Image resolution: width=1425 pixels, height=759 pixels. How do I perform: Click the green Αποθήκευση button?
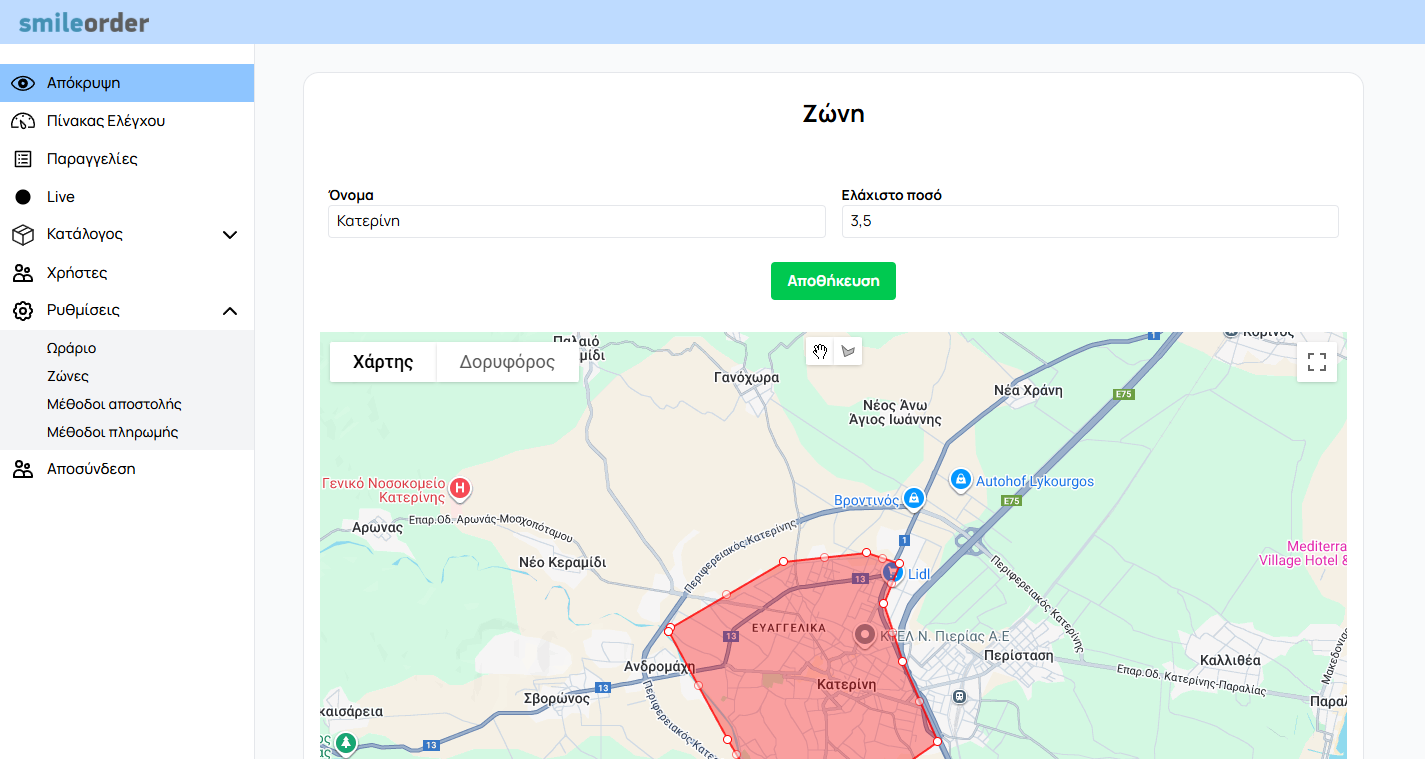coord(833,281)
